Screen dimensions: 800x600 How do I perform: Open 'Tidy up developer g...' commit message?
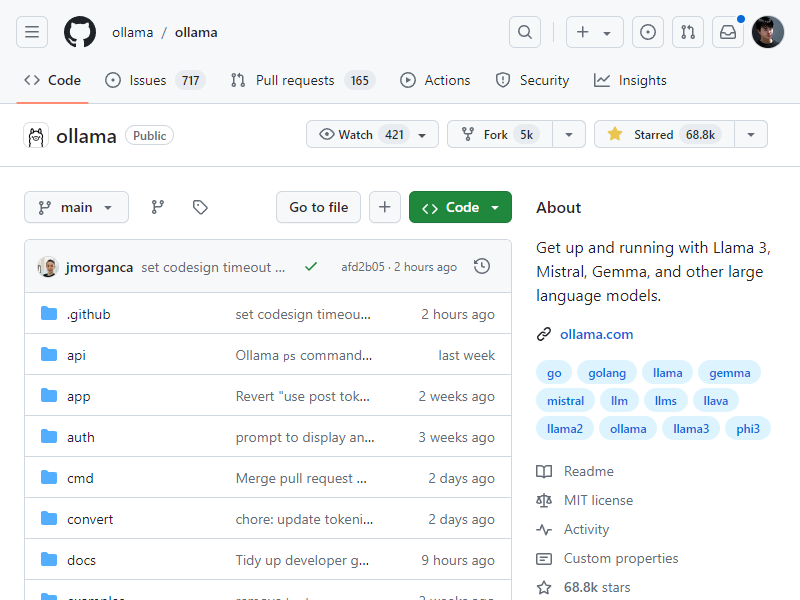click(x=302, y=560)
